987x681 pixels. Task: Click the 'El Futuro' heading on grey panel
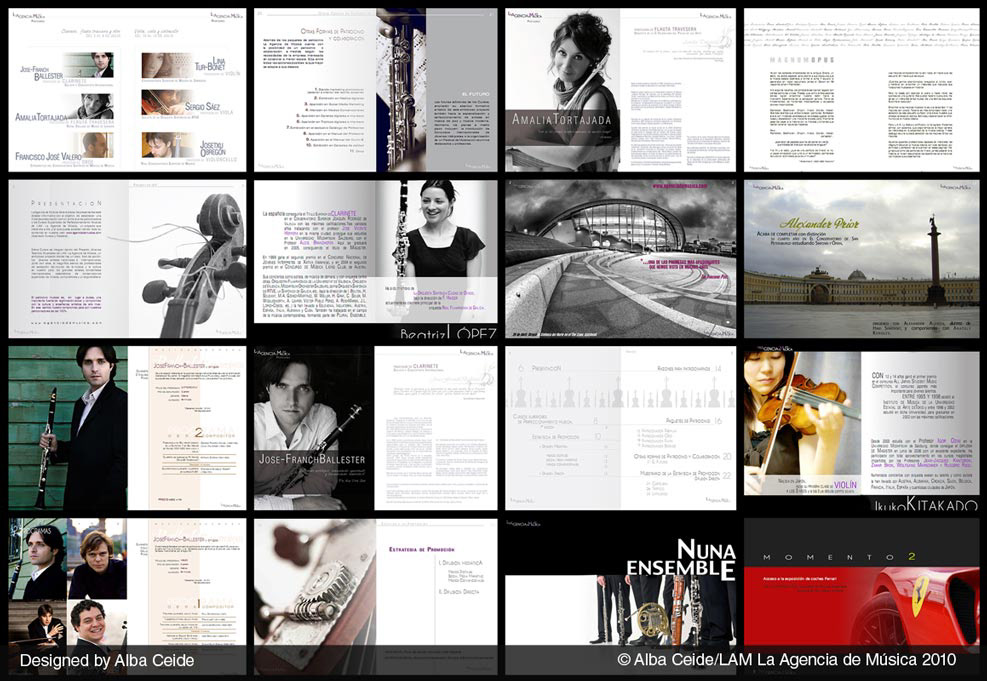pyautogui.click(x=475, y=94)
